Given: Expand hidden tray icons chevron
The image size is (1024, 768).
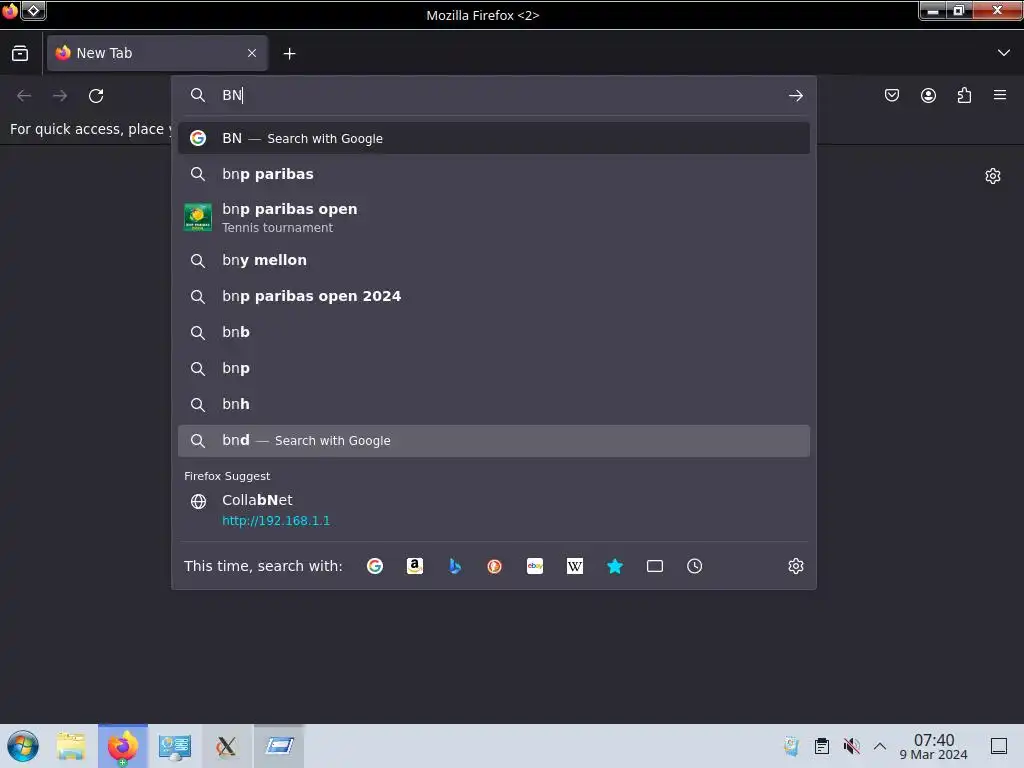Looking at the screenshot, I should [x=880, y=746].
